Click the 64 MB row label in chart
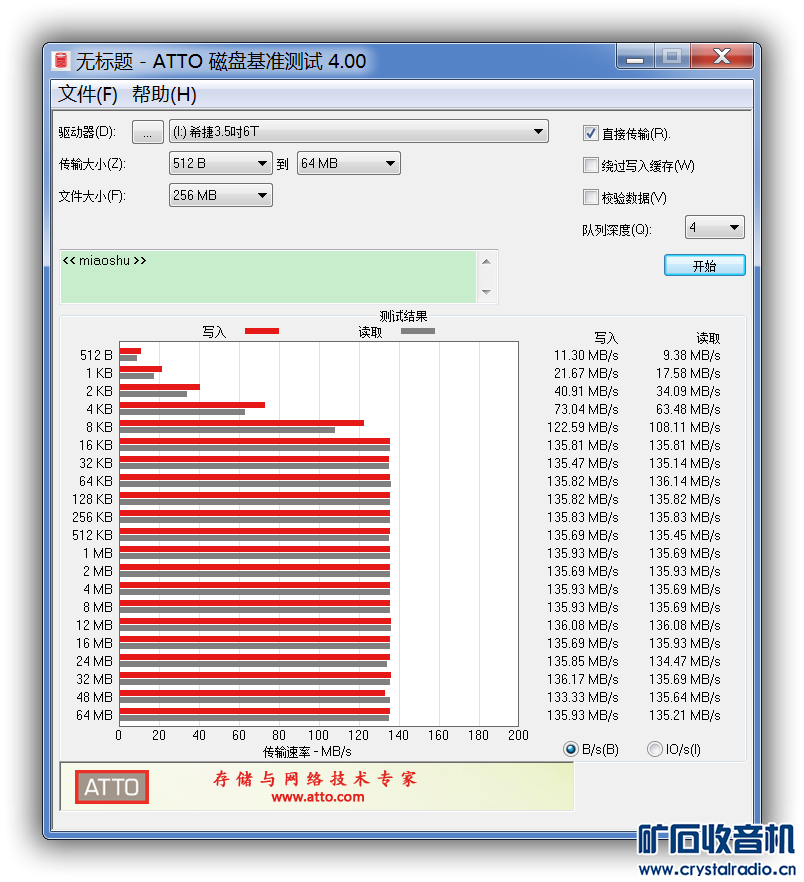 click(x=95, y=716)
